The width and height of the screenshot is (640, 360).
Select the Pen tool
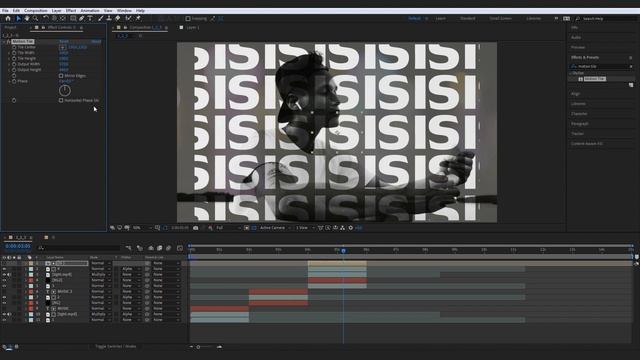[82, 18]
